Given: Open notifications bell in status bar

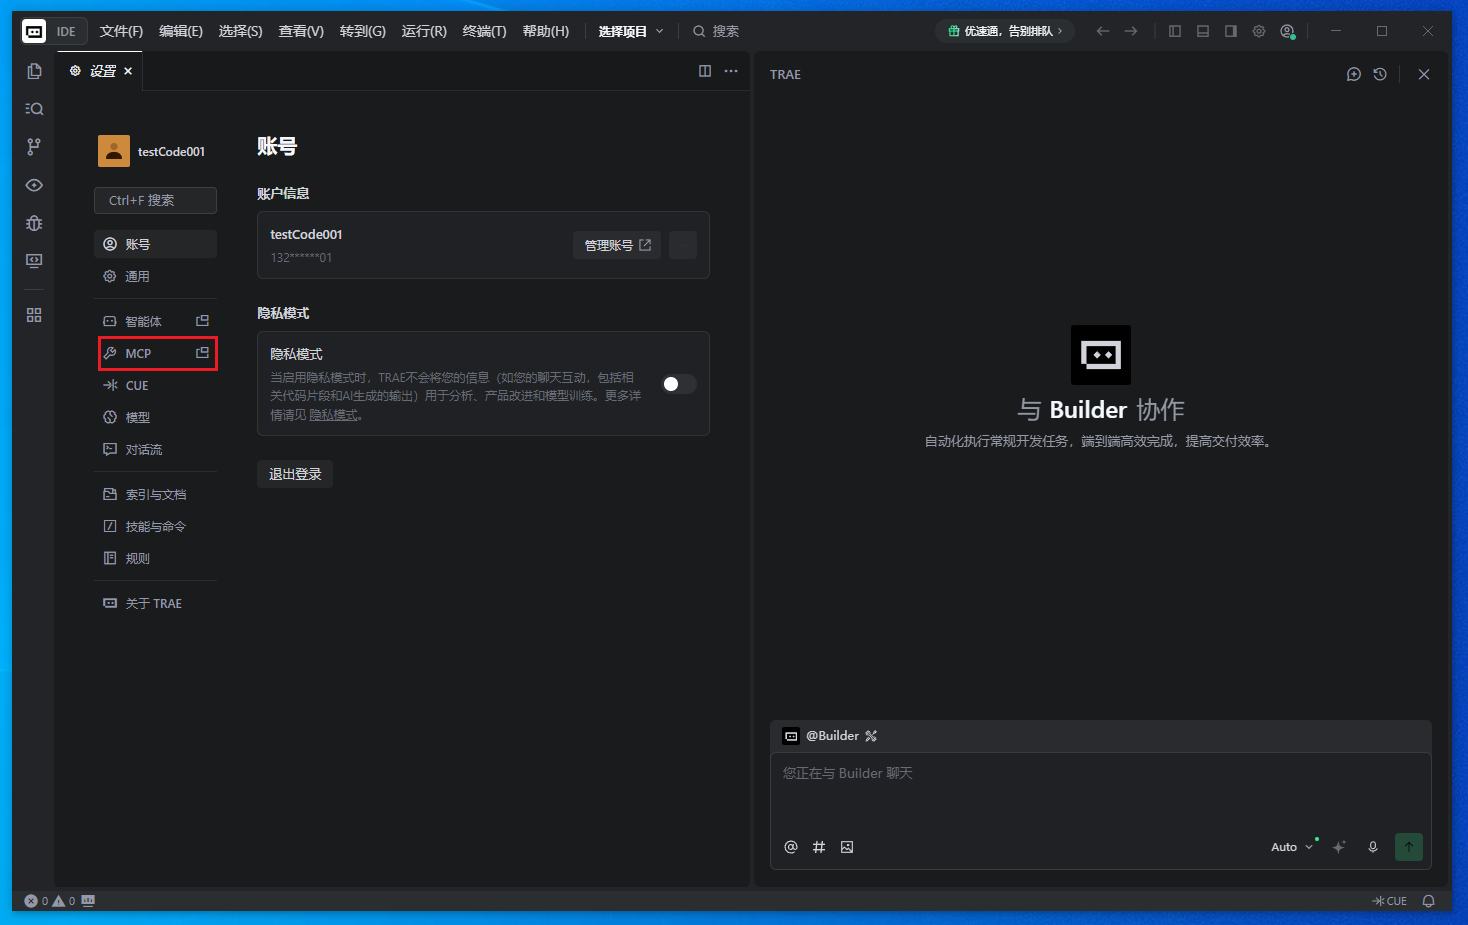Looking at the screenshot, I should pos(1429,901).
